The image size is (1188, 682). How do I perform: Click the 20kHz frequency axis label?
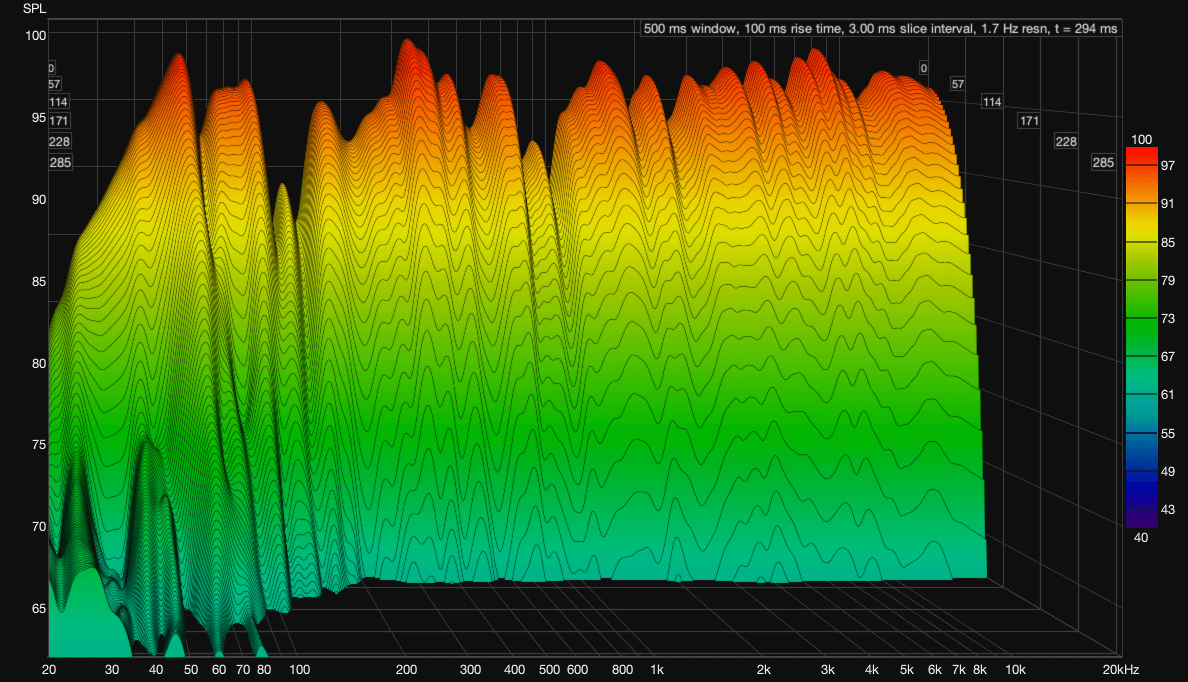pyautogui.click(x=1120, y=669)
